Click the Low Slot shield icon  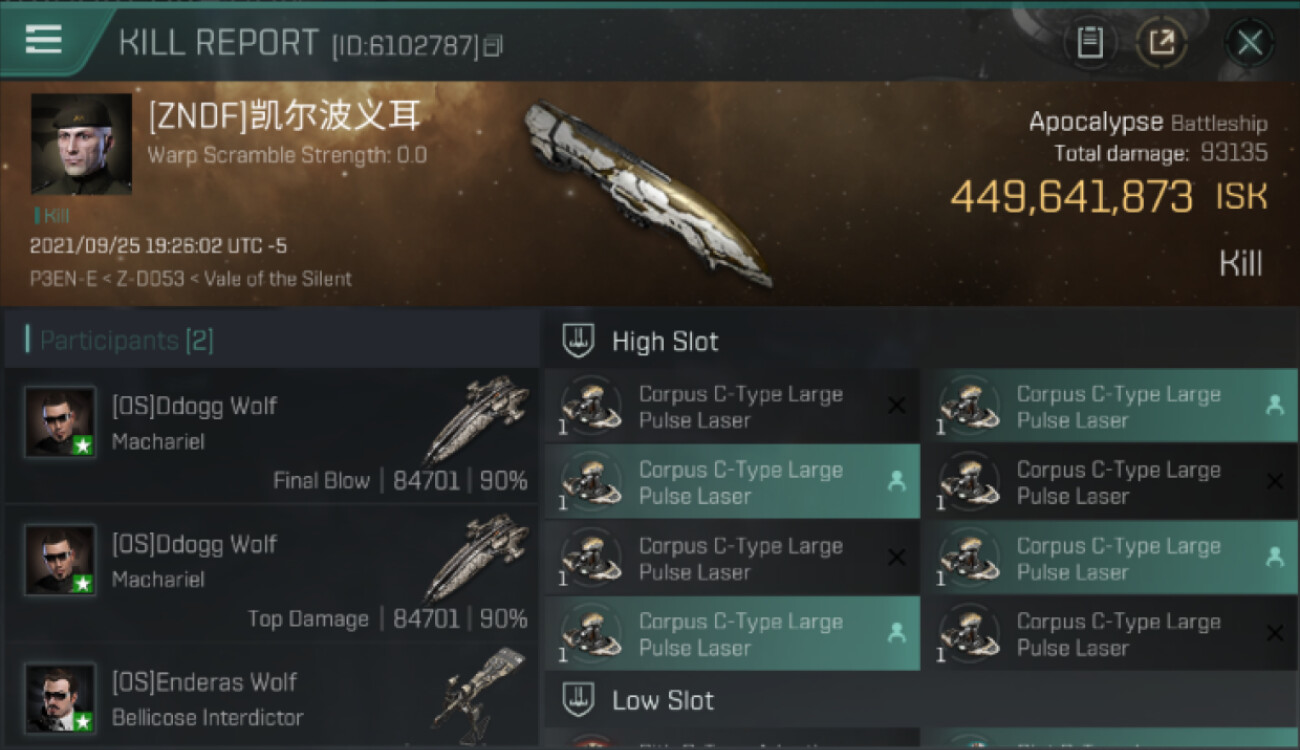579,699
